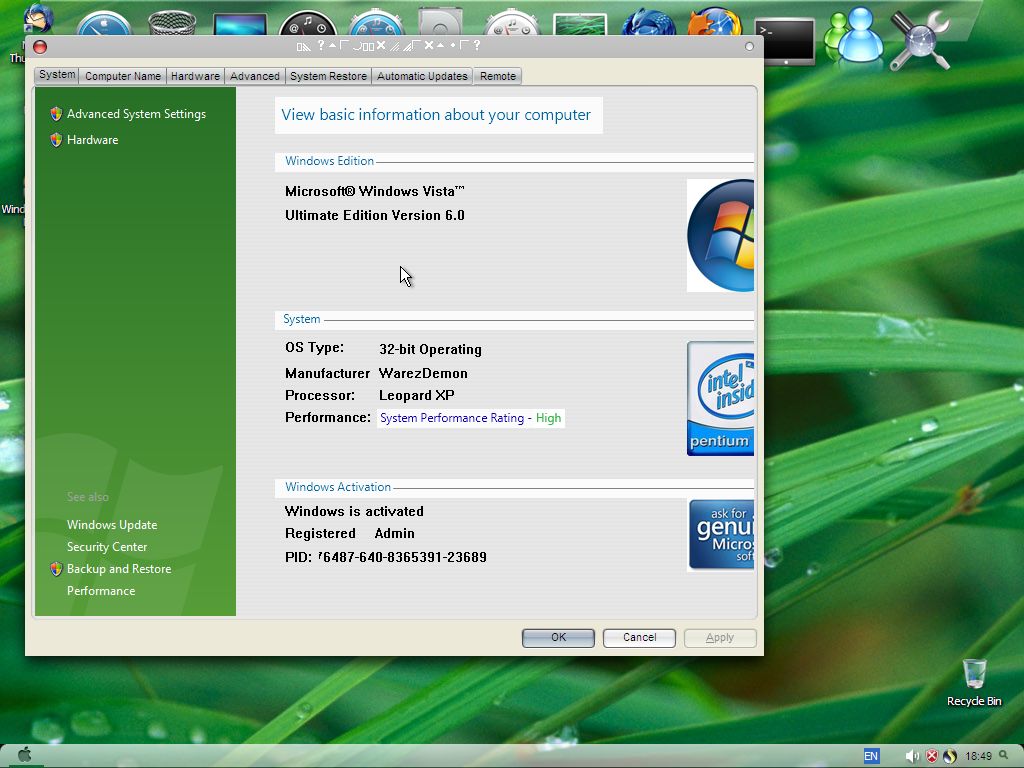Dismiss the dialog with Cancel
Viewport: 1024px width, 768px height.
click(x=639, y=637)
